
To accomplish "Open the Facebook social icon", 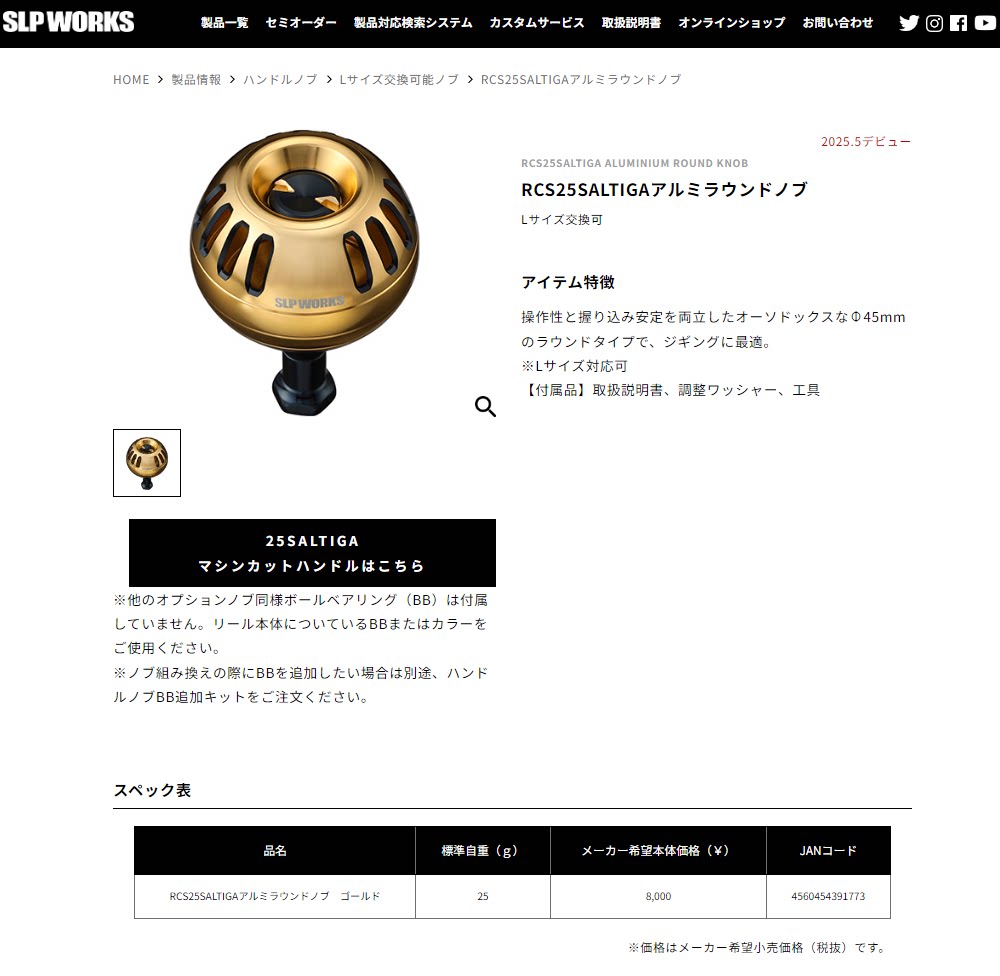I will (x=958, y=24).
